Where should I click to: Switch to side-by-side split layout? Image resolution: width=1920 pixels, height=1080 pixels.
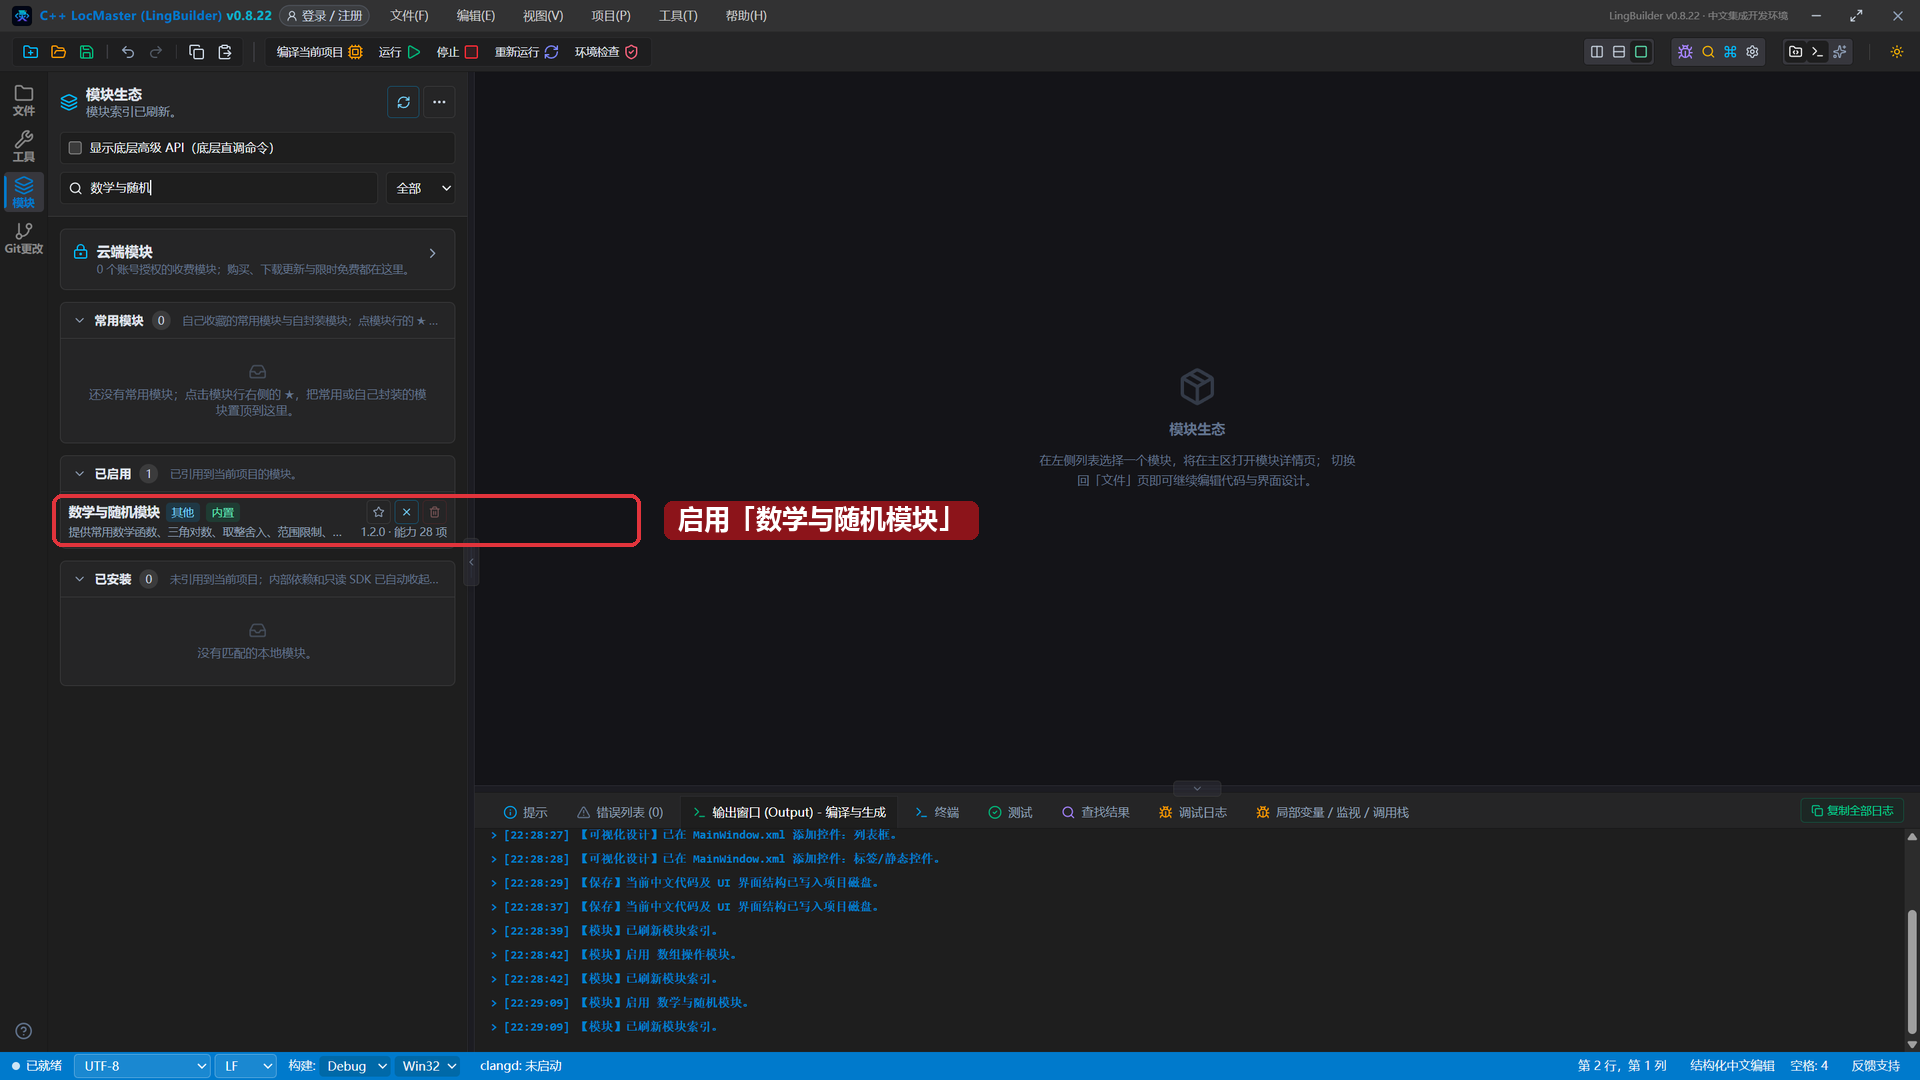[1597, 52]
